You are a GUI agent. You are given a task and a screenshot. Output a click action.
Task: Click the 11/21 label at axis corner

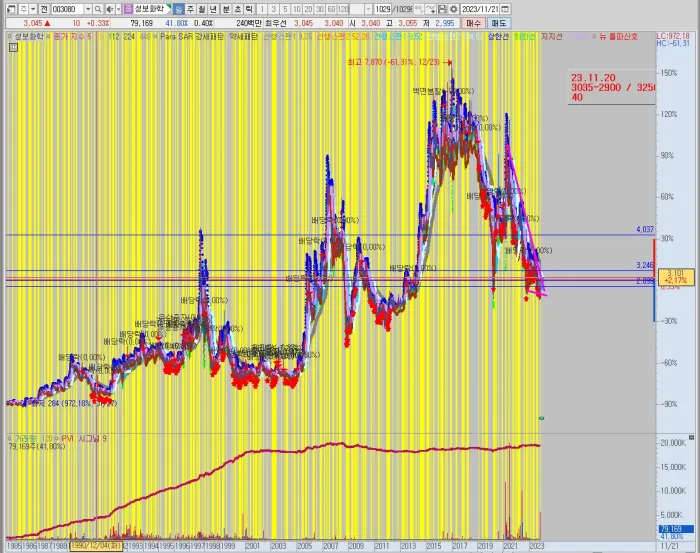click(669, 546)
